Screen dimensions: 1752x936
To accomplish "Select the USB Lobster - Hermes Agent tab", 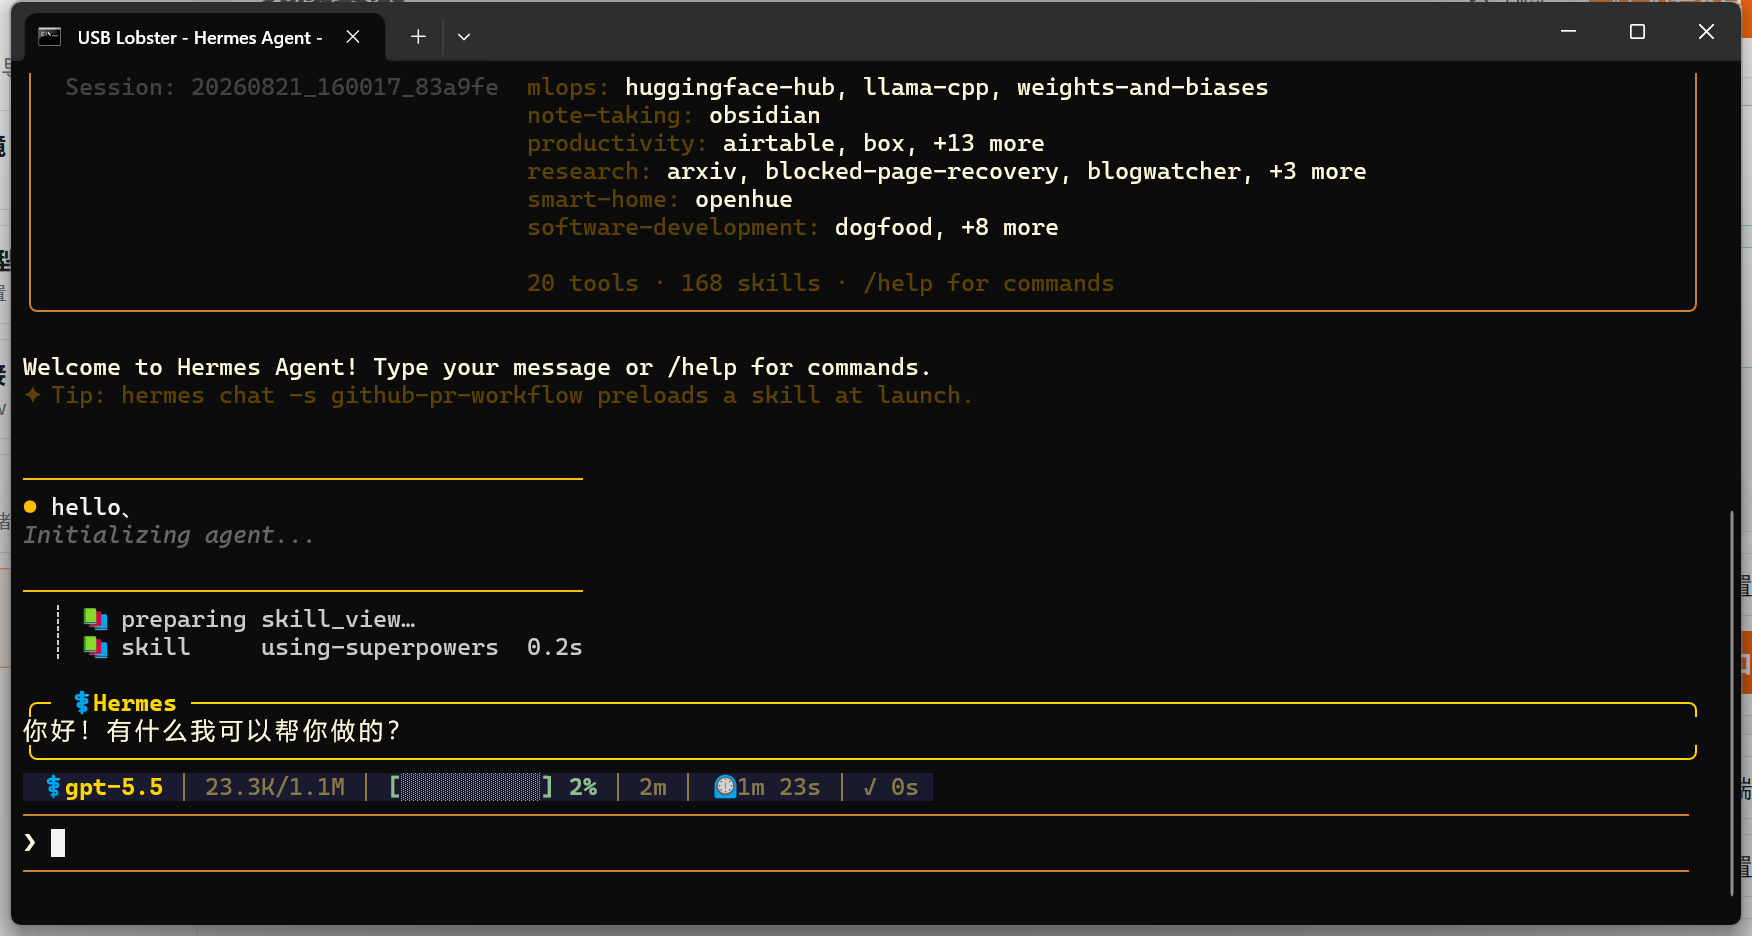I will pyautogui.click(x=204, y=37).
